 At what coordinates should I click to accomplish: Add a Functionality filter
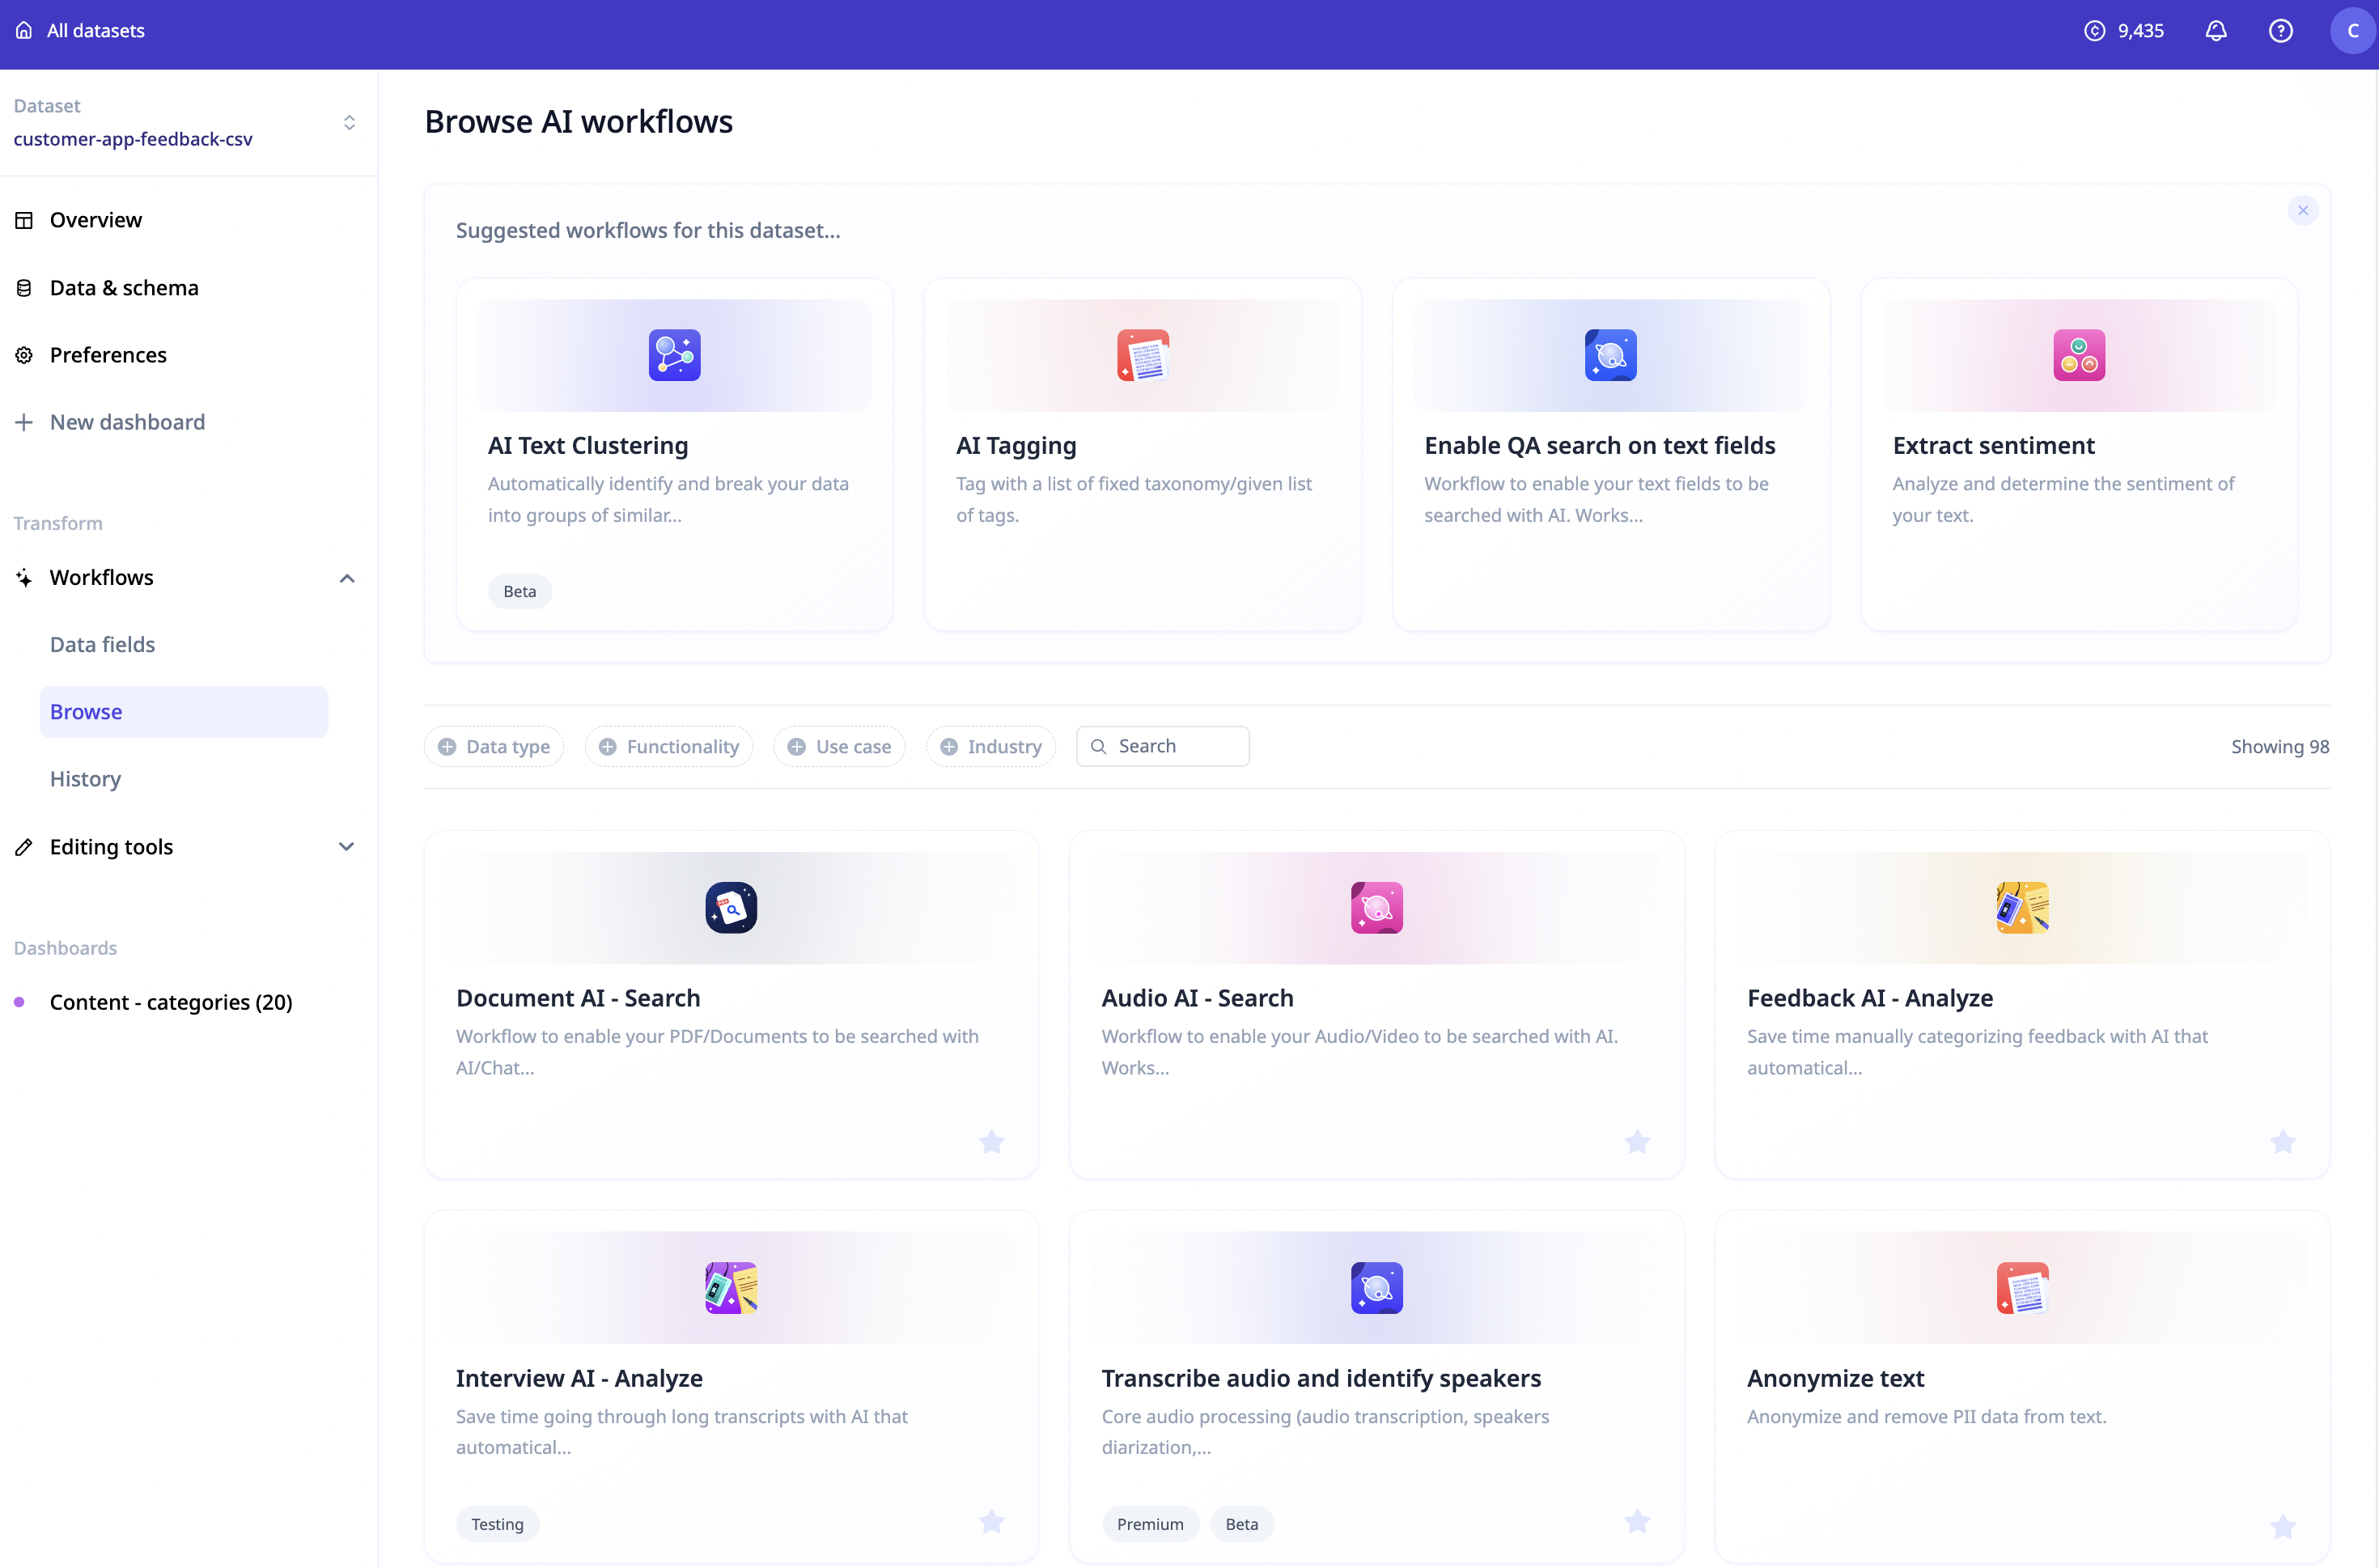click(669, 746)
